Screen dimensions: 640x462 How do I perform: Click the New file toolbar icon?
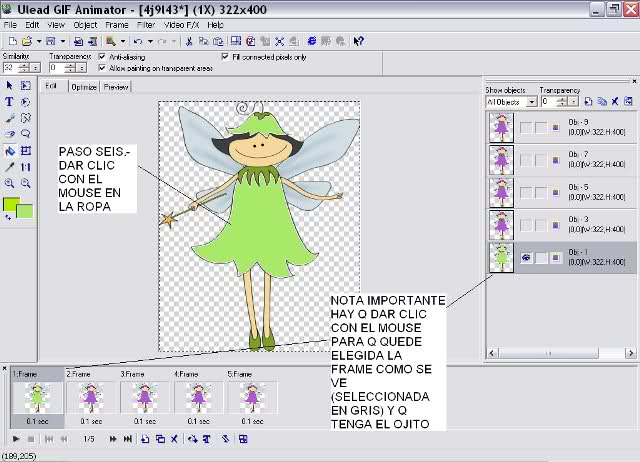point(13,41)
